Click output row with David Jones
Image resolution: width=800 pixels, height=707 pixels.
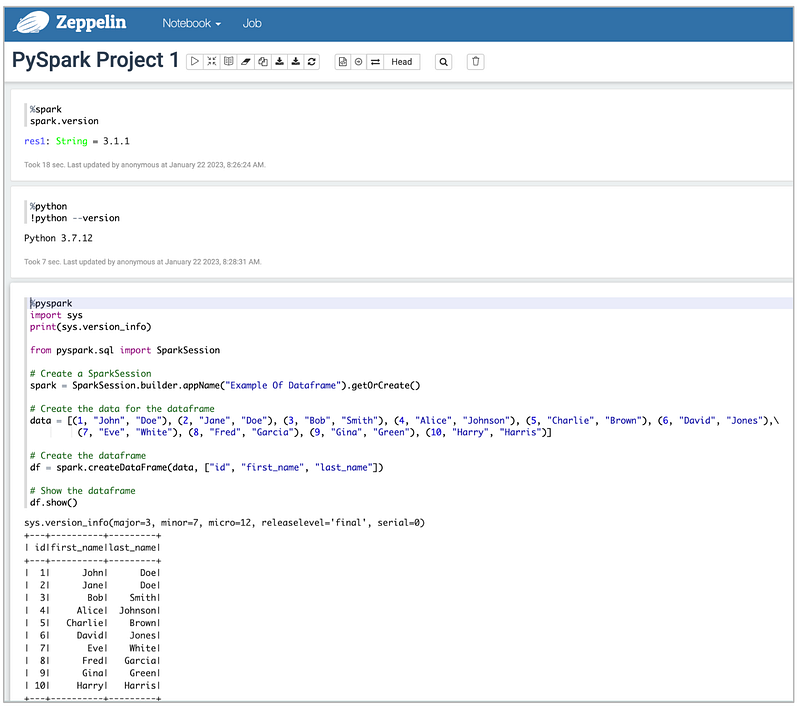[x=92, y=635]
